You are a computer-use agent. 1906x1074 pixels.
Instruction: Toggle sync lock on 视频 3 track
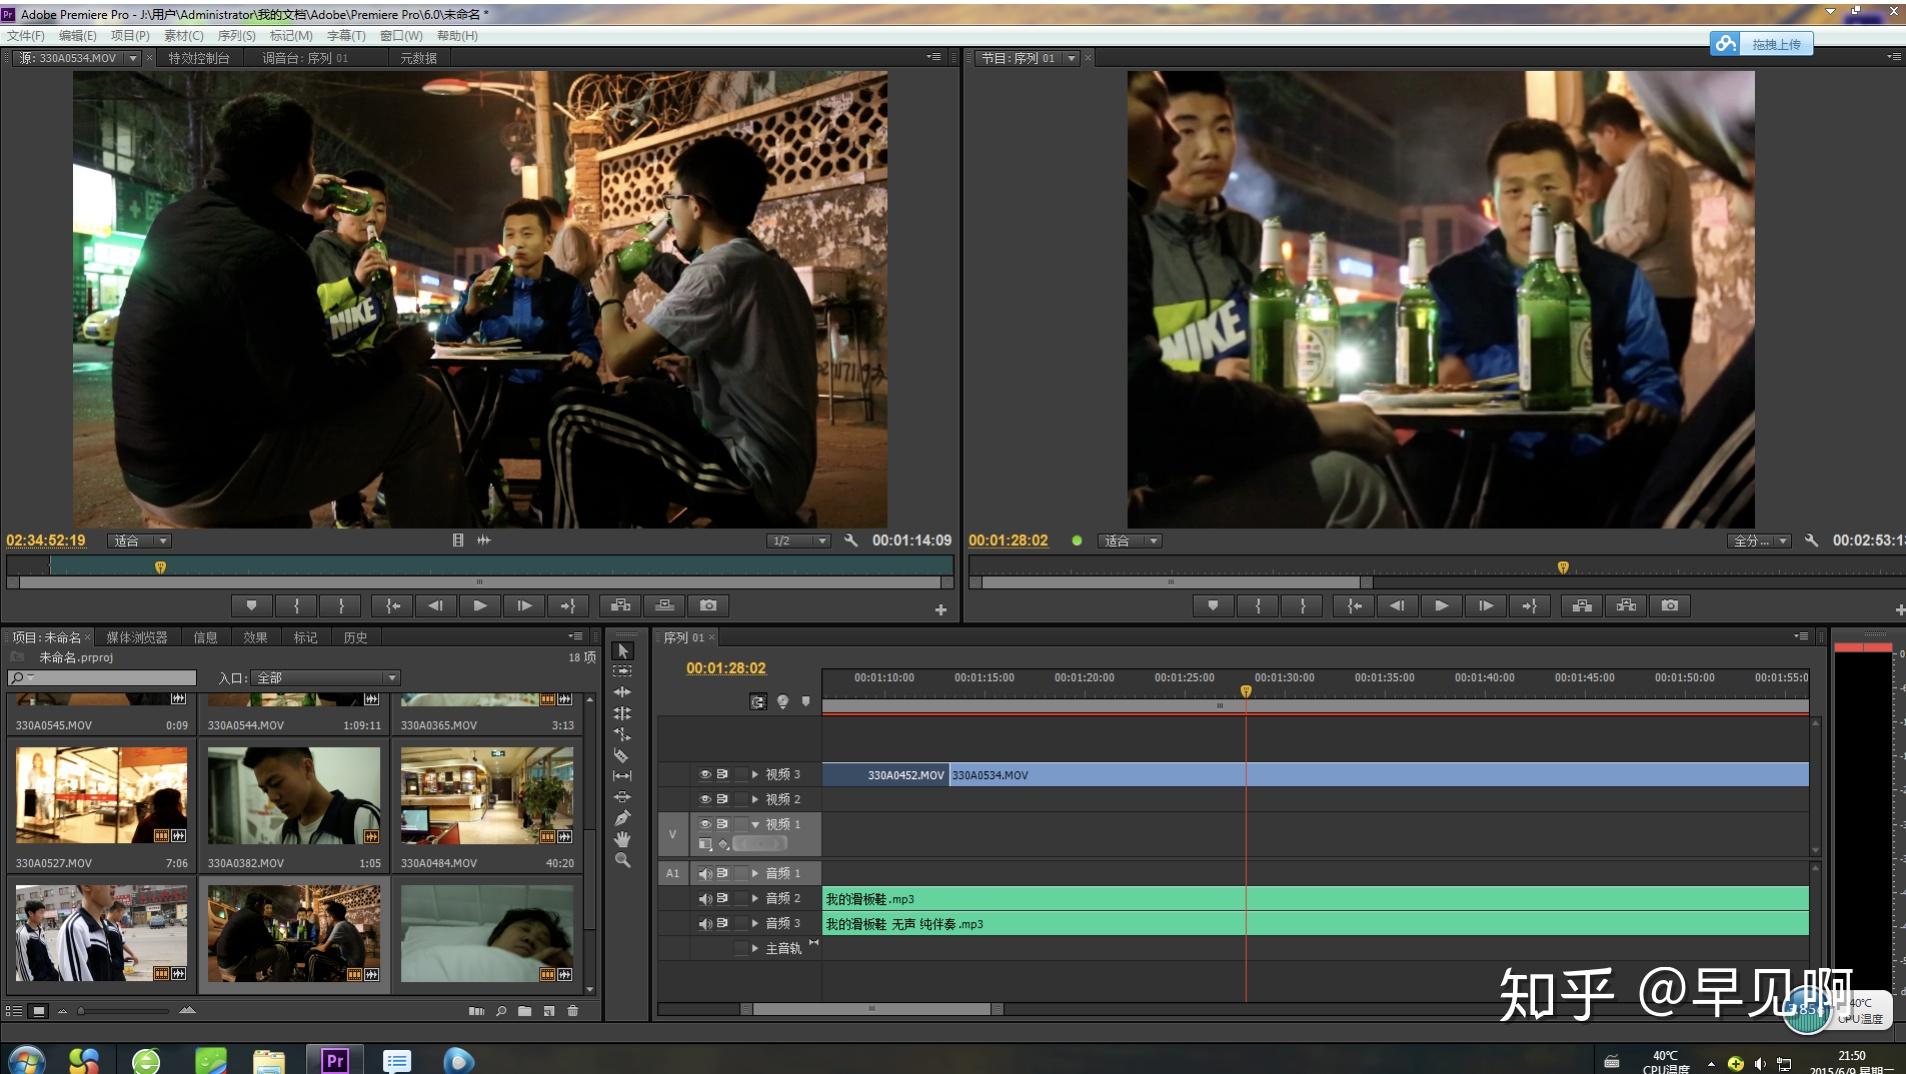pyautogui.click(x=722, y=775)
